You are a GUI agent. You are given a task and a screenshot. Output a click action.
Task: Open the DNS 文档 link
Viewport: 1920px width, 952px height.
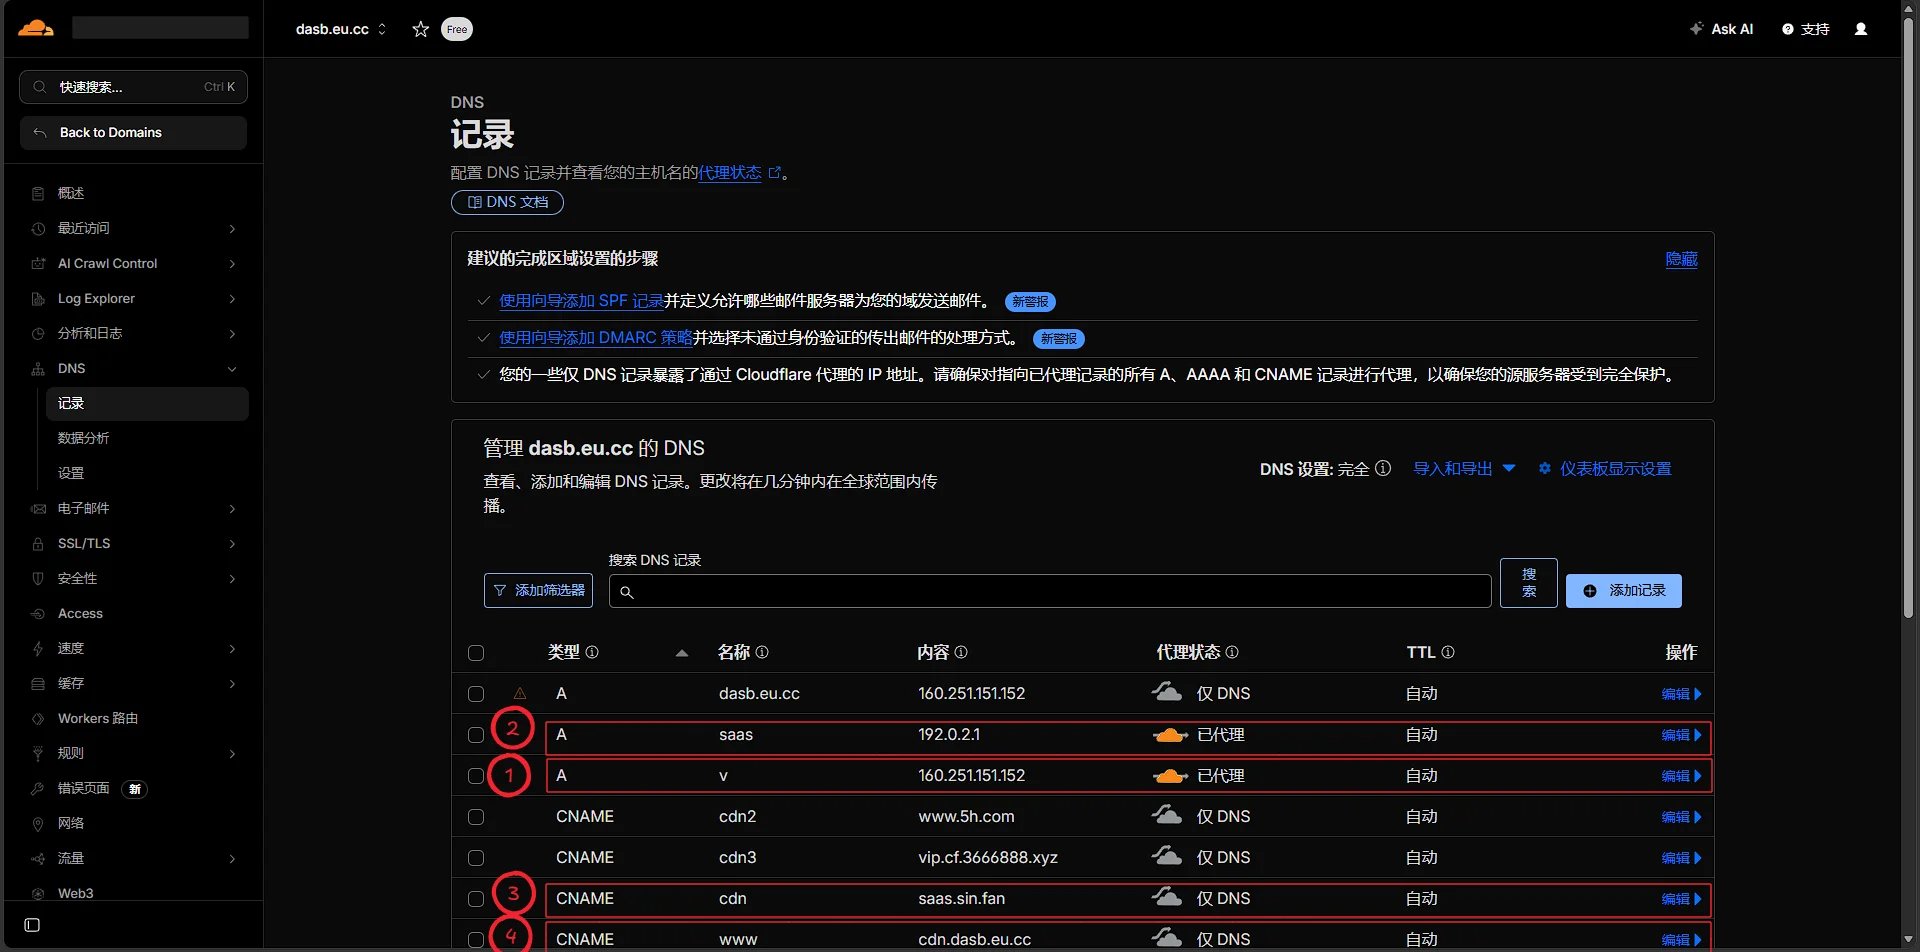(x=507, y=202)
